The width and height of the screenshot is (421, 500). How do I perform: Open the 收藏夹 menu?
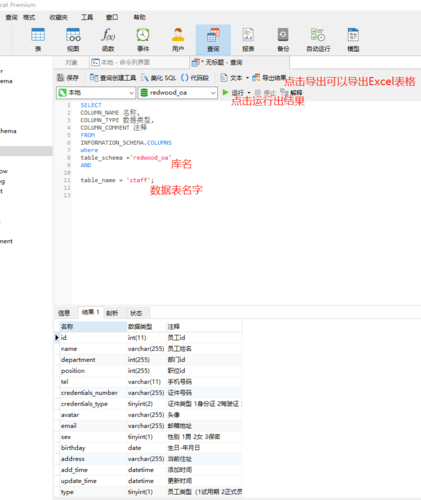pyautogui.click(x=59, y=17)
